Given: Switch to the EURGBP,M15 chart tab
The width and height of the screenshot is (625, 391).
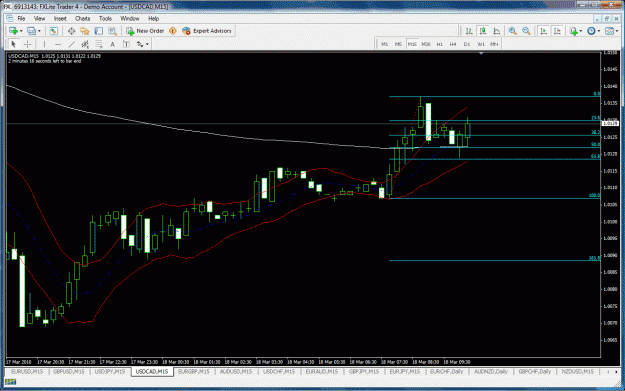Looking at the screenshot, I should tap(194, 371).
